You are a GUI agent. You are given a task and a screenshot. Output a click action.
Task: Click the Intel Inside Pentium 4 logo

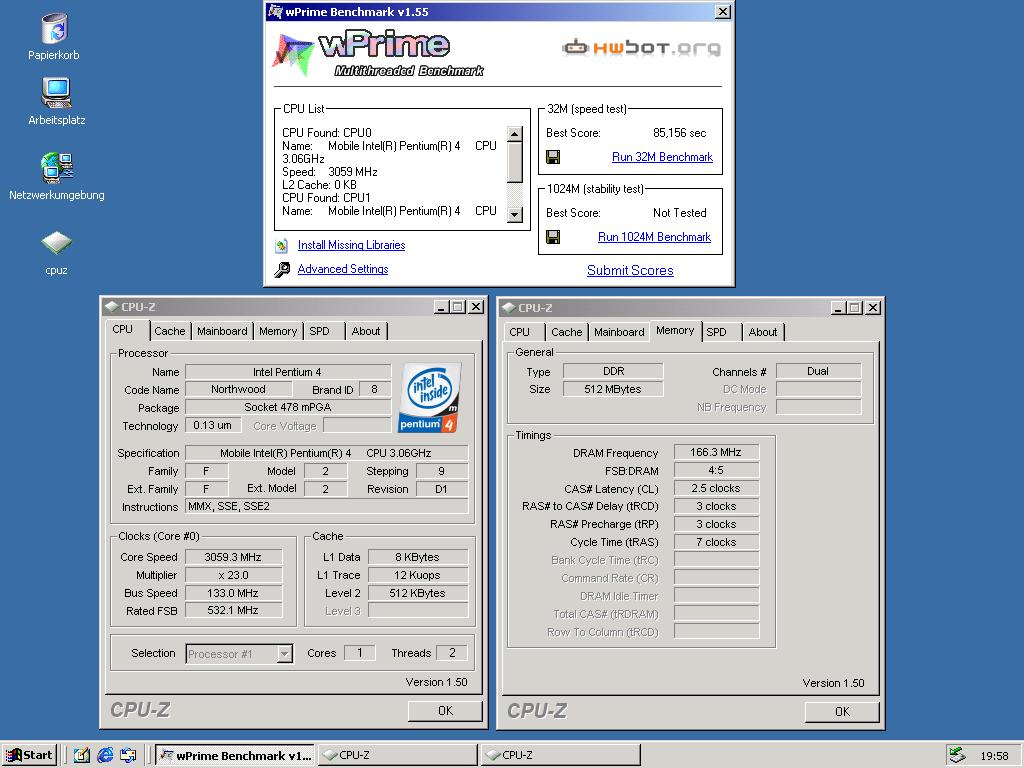(x=429, y=398)
